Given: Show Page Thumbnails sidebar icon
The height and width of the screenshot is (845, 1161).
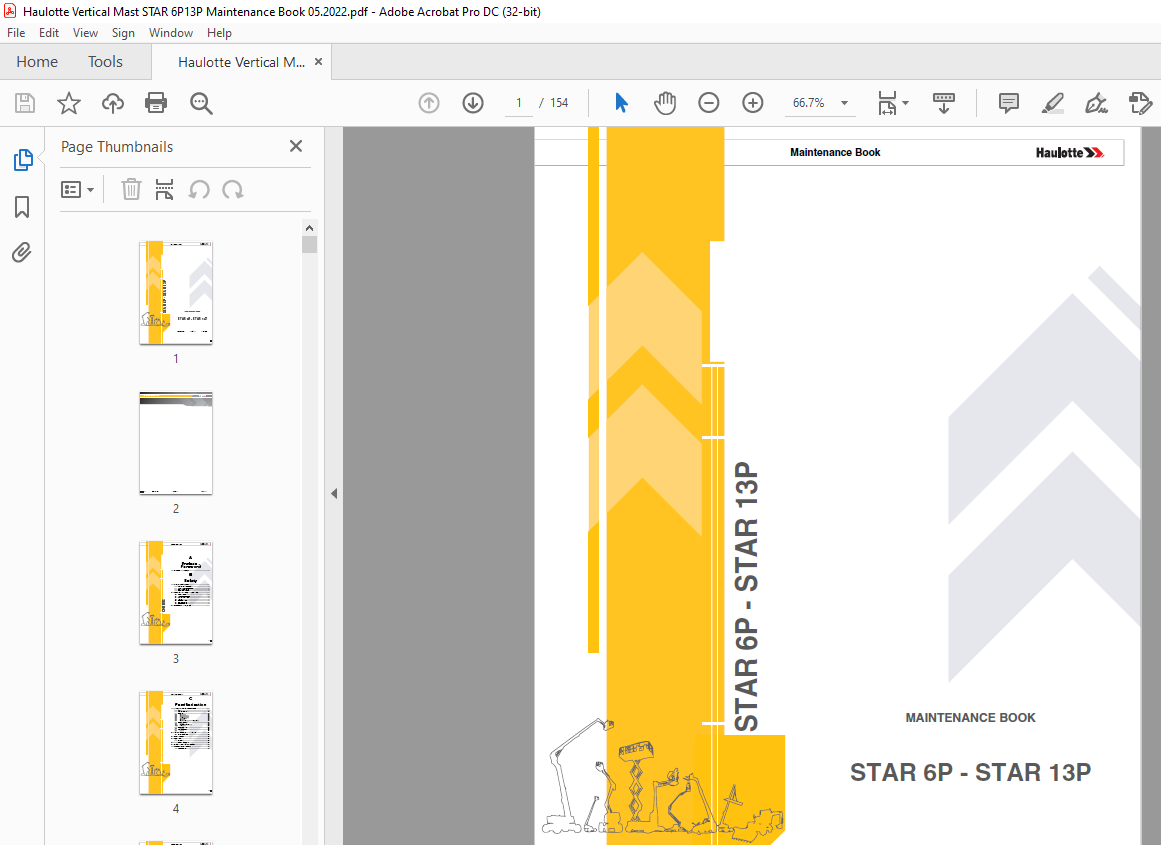Looking at the screenshot, I should point(23,160).
